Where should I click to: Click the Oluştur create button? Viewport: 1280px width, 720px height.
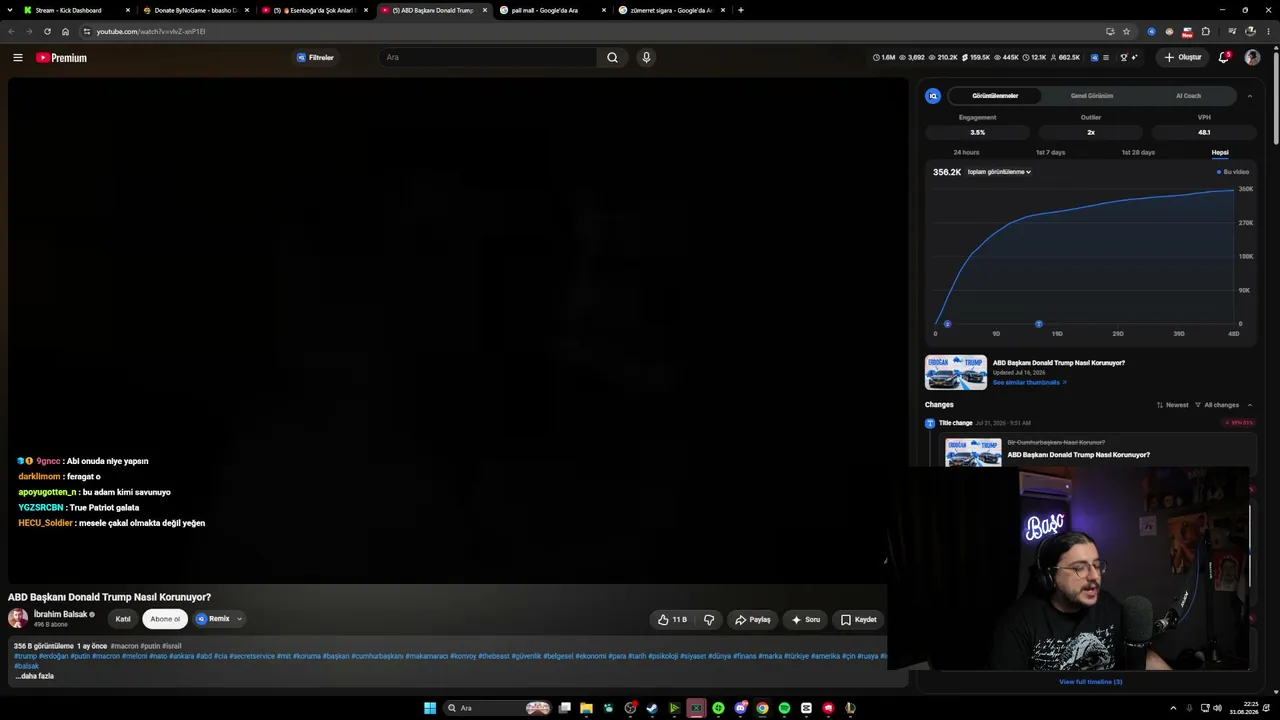point(1183,58)
